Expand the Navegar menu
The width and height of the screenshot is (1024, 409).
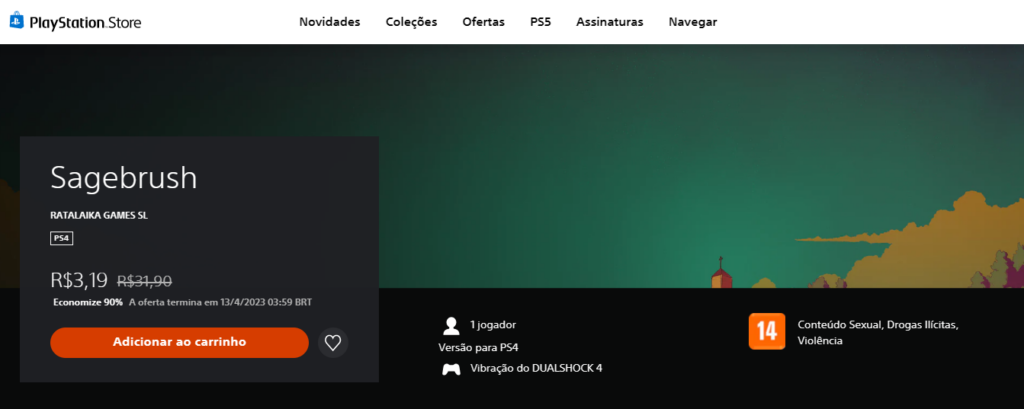[692, 22]
